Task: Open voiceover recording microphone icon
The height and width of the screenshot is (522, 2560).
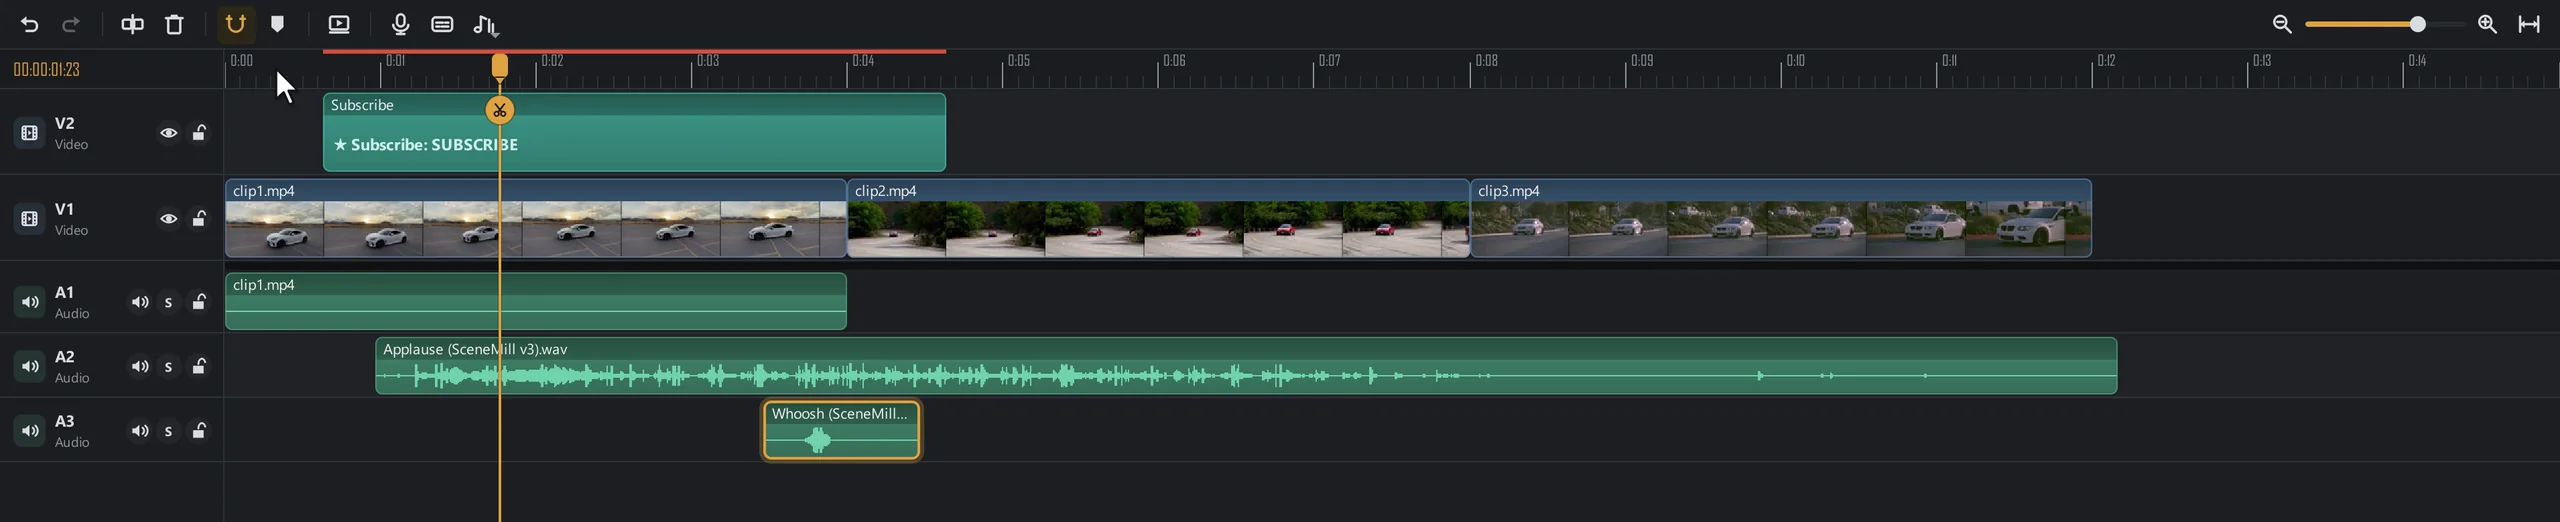Action: click(400, 25)
